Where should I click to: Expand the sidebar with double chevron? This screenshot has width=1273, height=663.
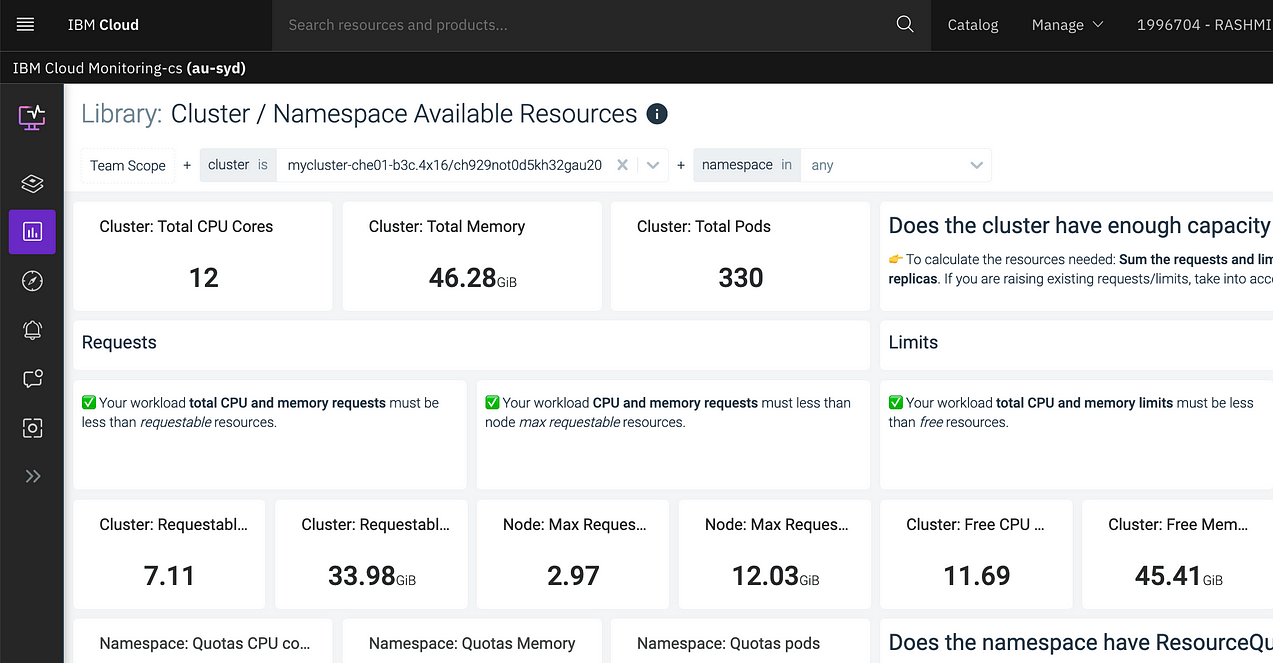coord(32,476)
